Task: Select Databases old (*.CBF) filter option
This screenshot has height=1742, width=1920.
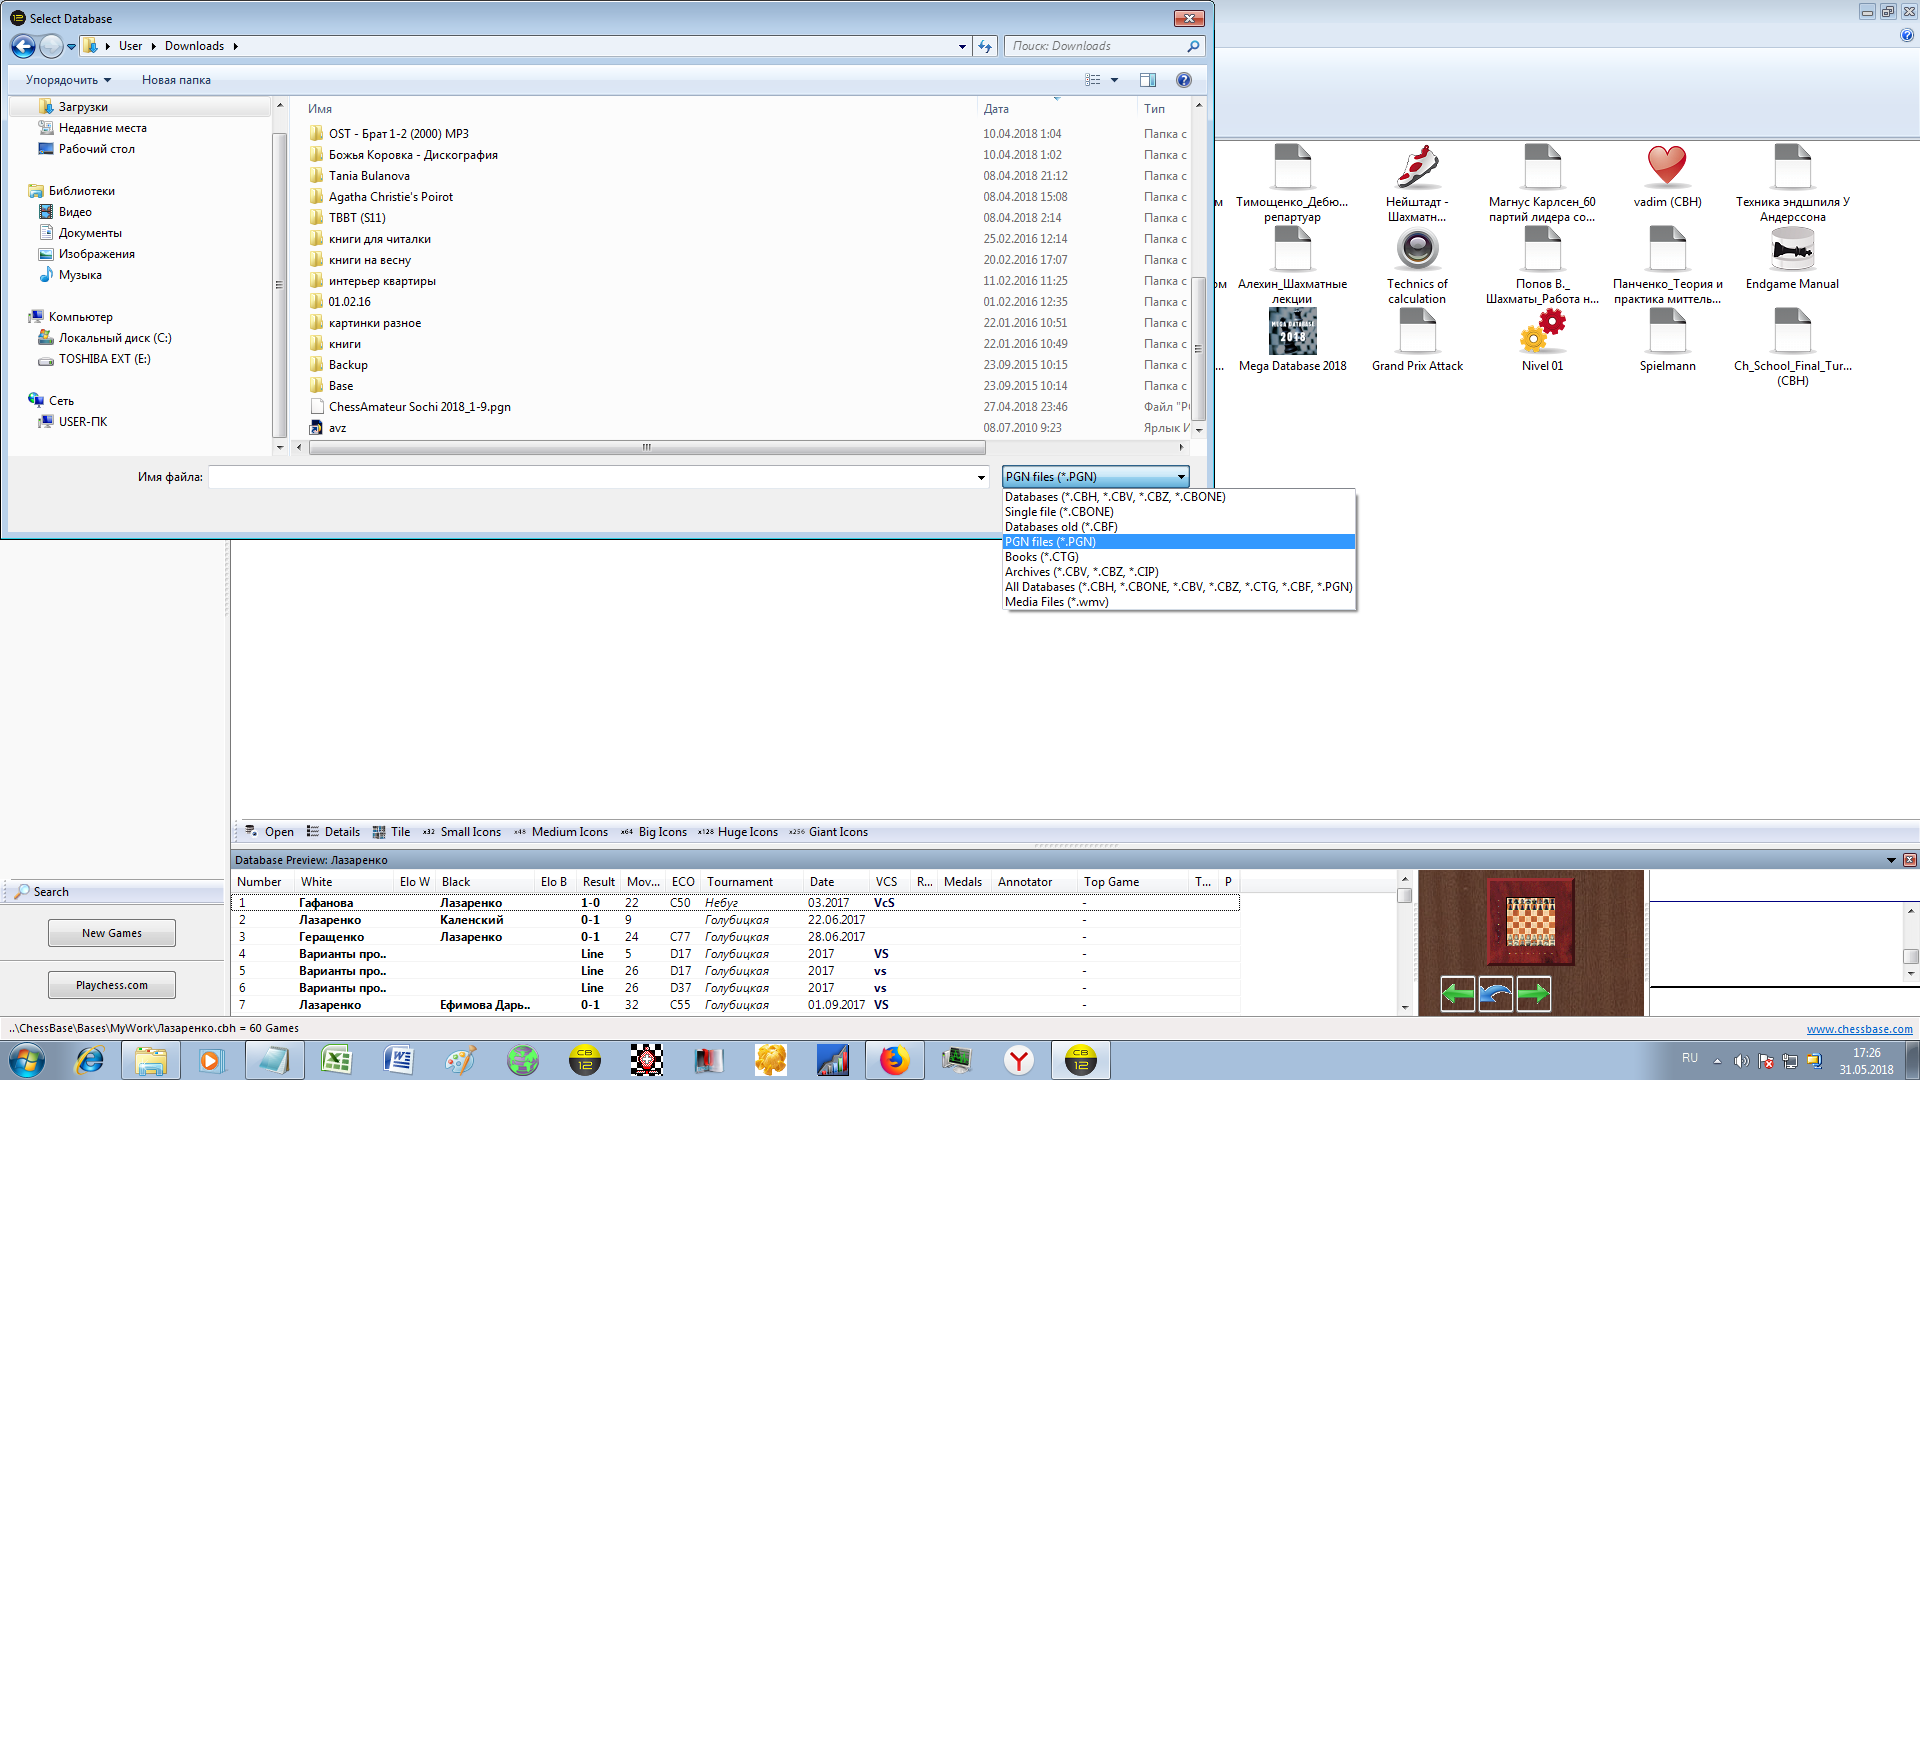Action: click(1179, 527)
